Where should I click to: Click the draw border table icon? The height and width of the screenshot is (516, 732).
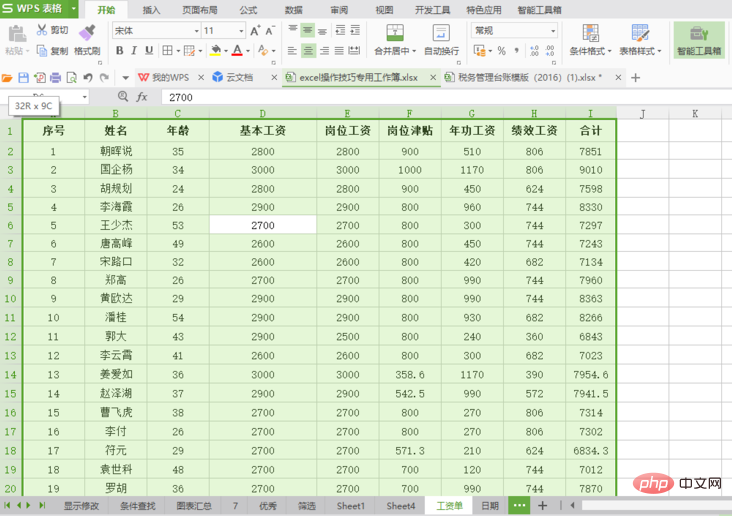click(189, 50)
